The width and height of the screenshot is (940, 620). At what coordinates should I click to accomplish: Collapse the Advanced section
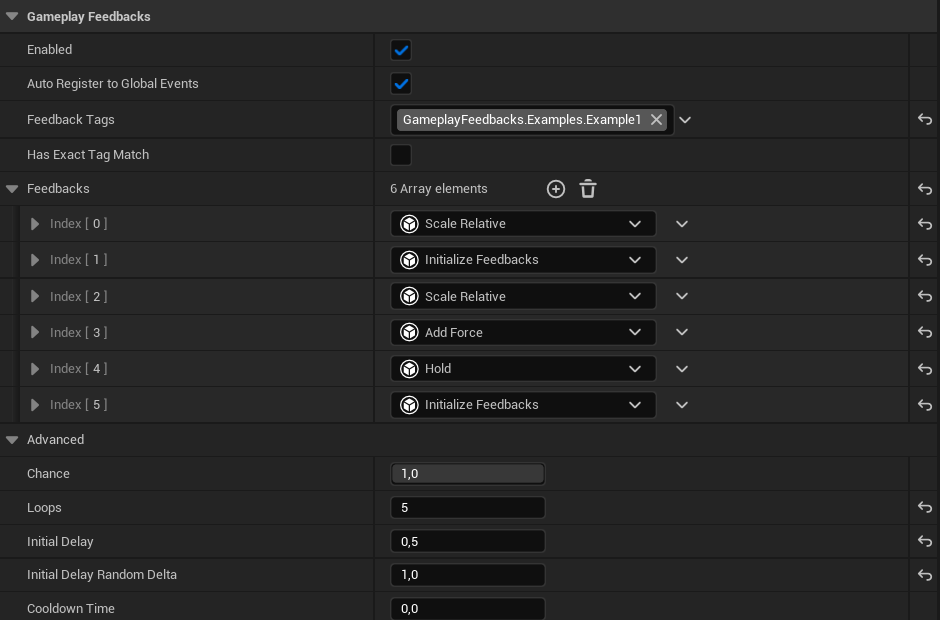tap(12, 440)
